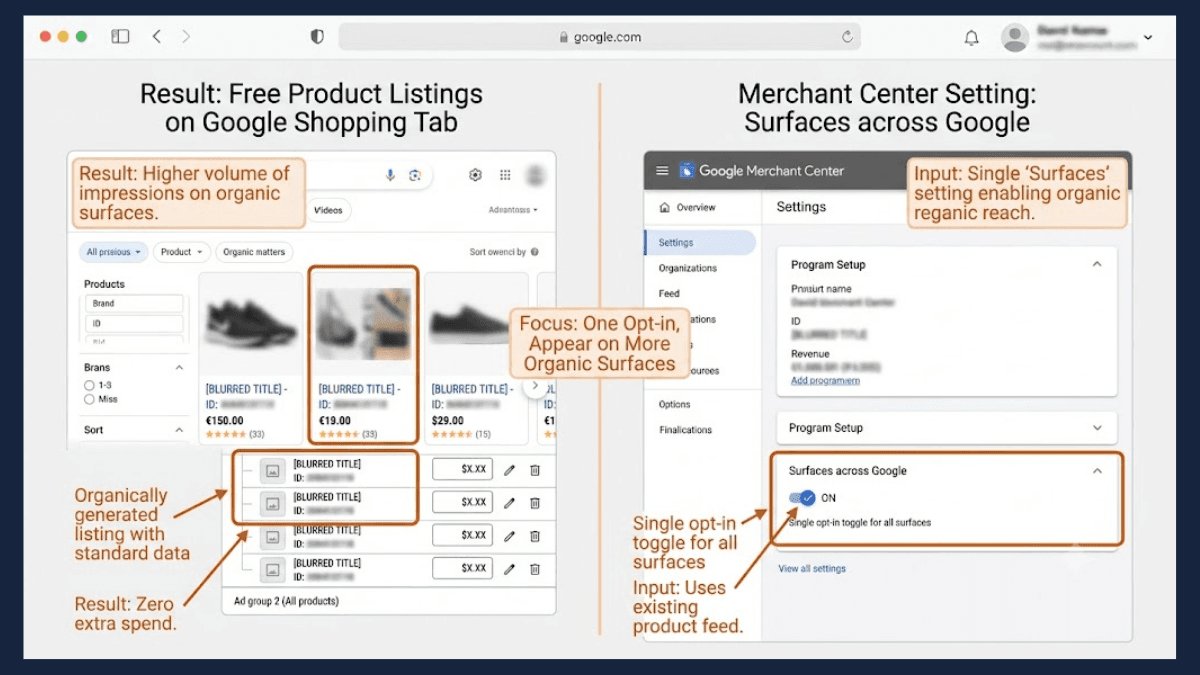The width and height of the screenshot is (1200, 675).
Task: Go back with the Safari back arrow
Action: point(157,36)
